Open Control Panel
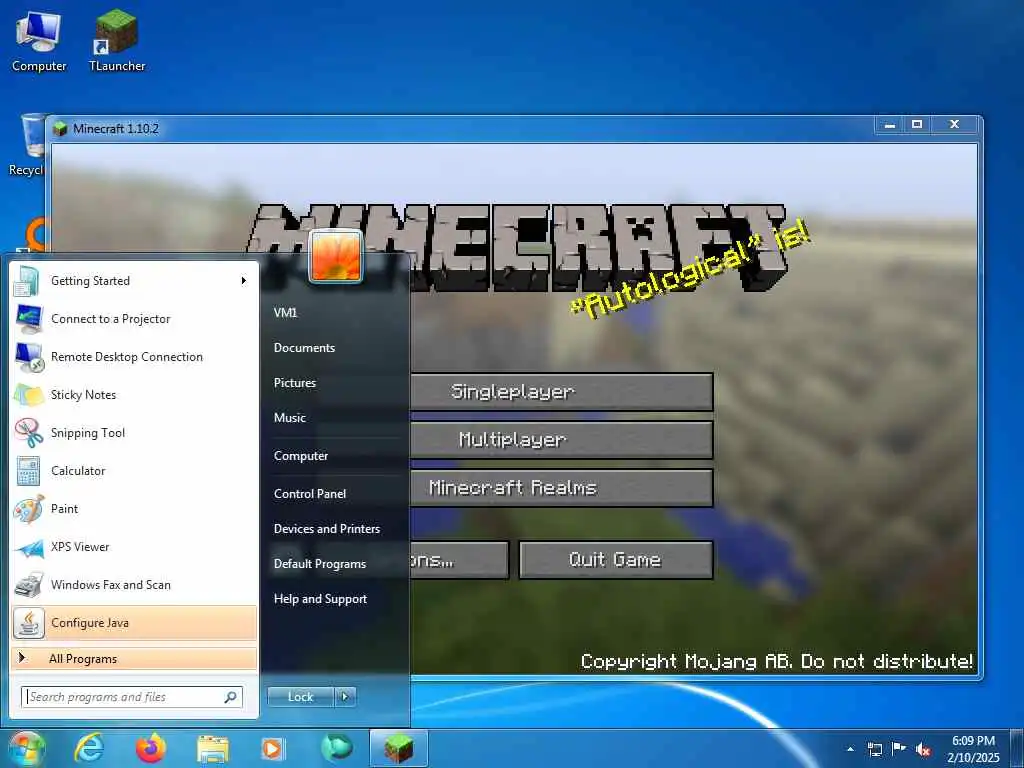 point(310,494)
